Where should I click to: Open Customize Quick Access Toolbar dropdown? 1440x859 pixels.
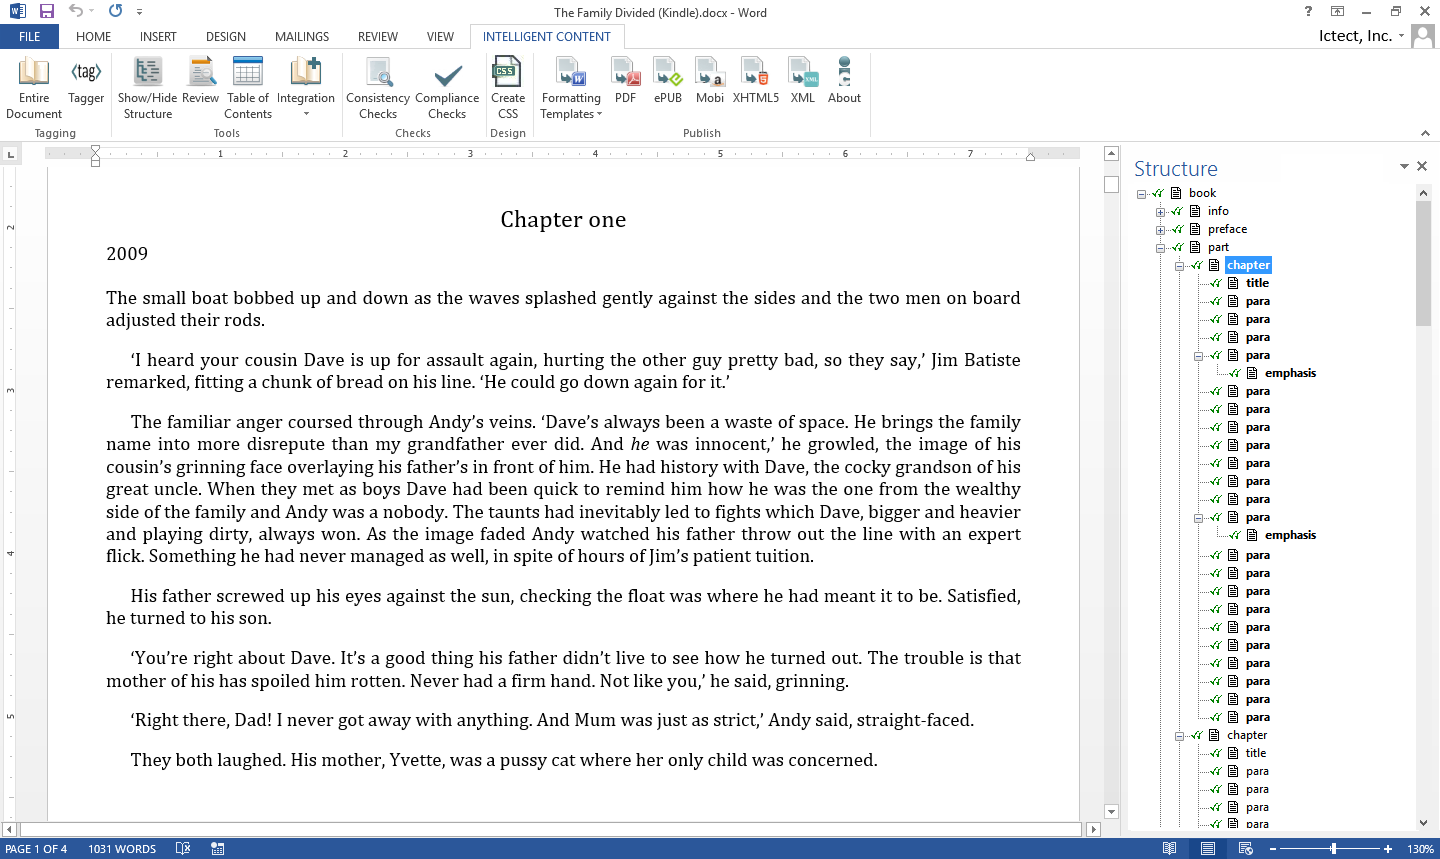139,12
